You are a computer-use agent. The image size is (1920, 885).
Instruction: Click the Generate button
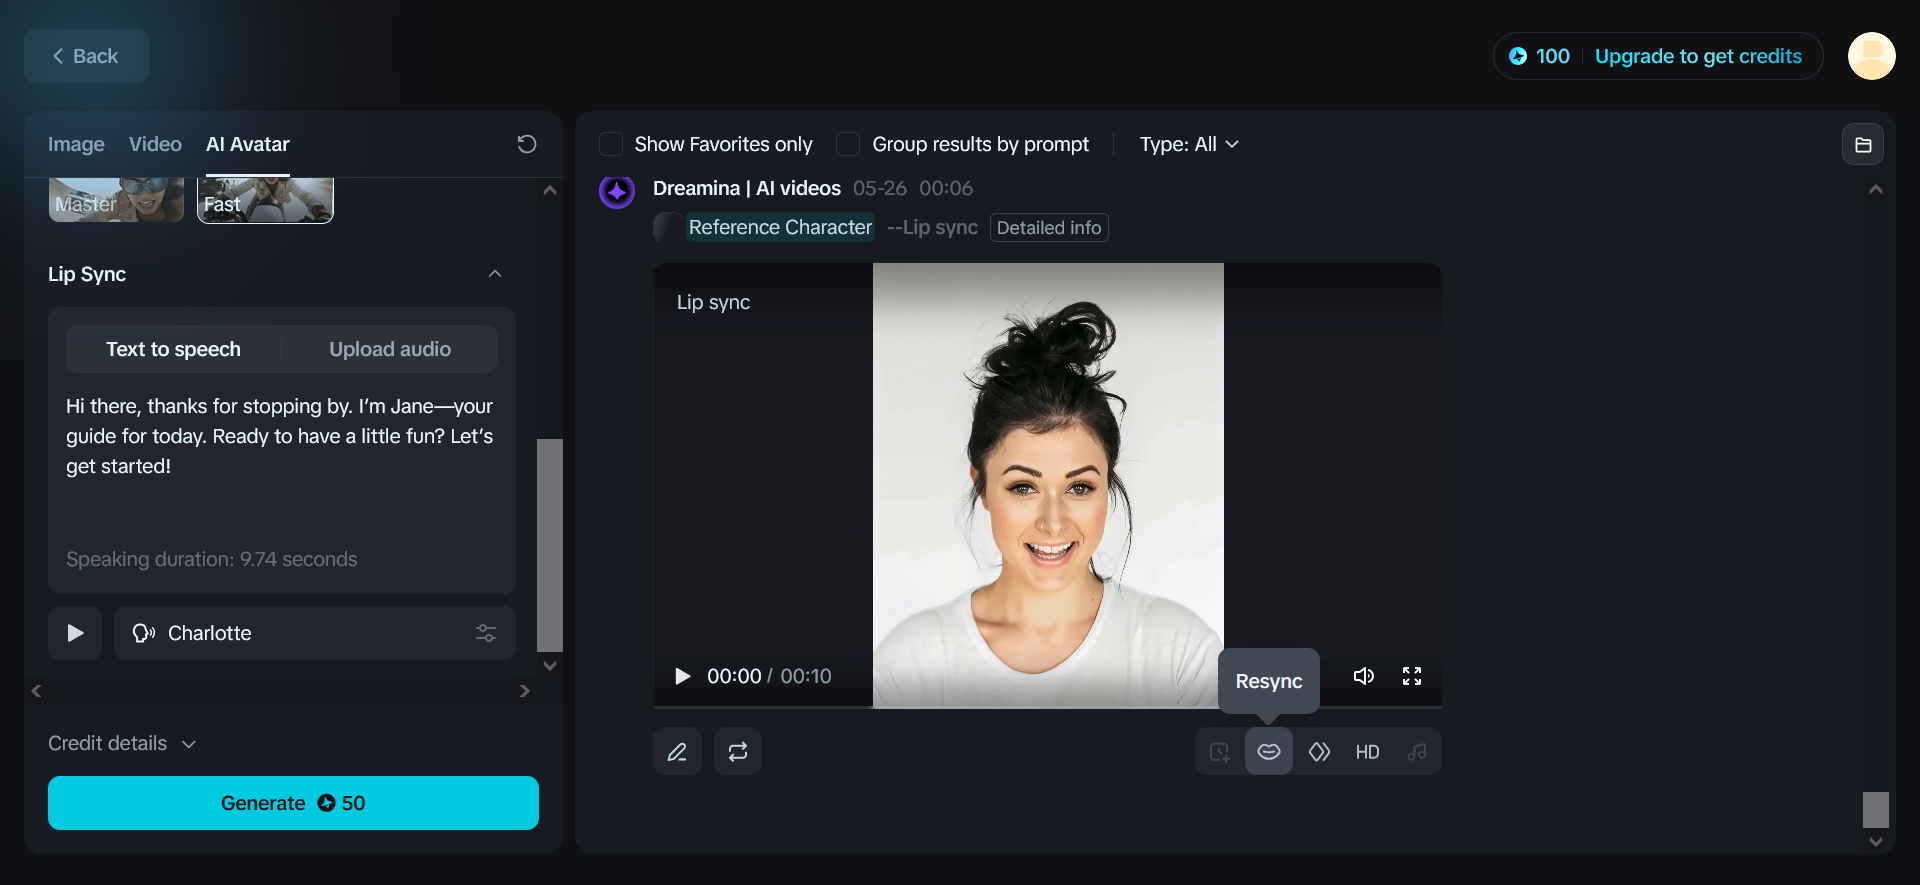coord(293,803)
